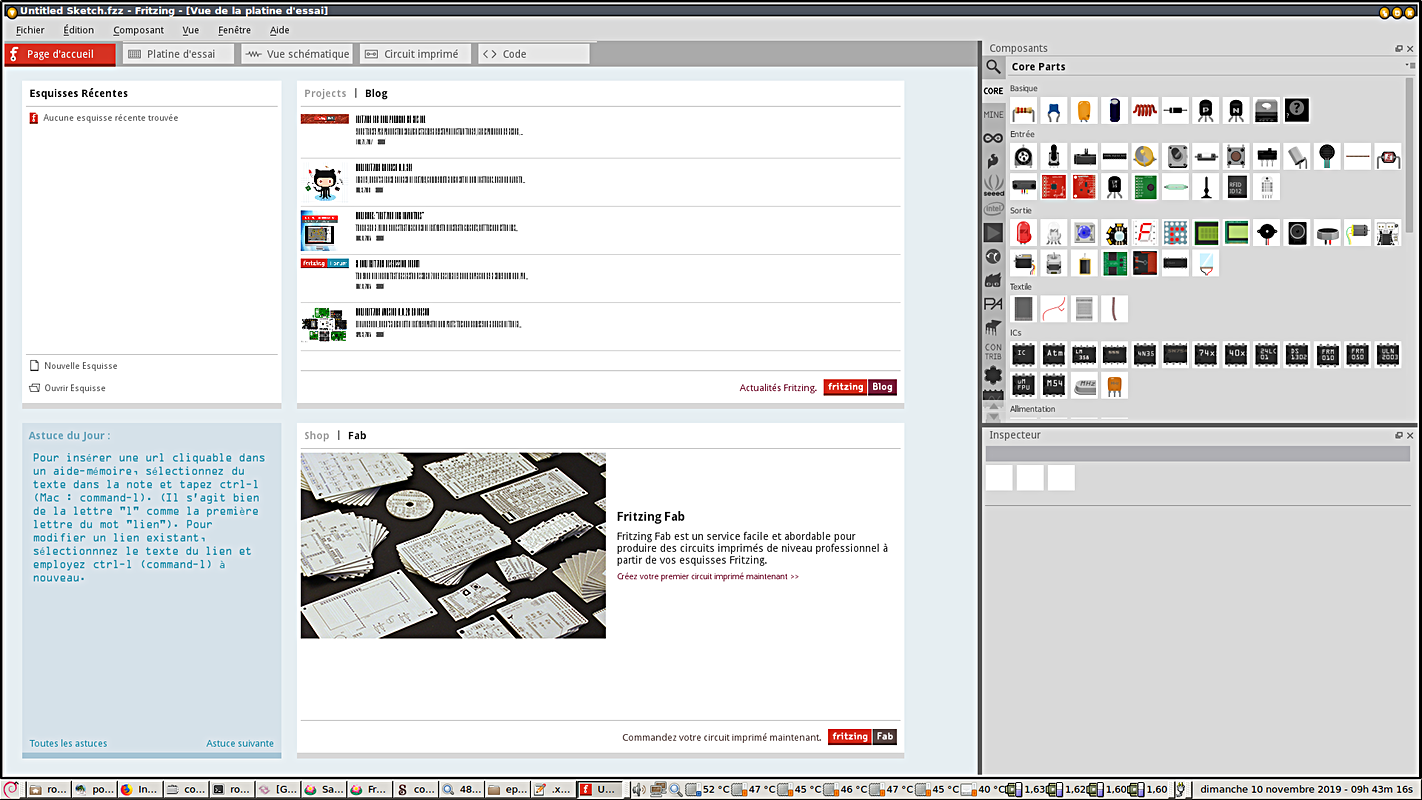The width and height of the screenshot is (1422, 800).
Task: Select the resistor part in Basique
Action: click(x=1023, y=110)
